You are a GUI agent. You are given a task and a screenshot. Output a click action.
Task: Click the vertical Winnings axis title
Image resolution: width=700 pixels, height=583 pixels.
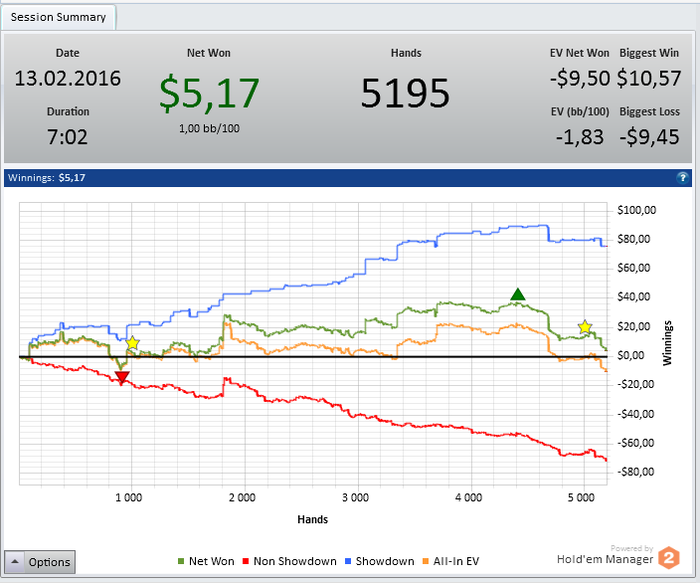[667, 343]
